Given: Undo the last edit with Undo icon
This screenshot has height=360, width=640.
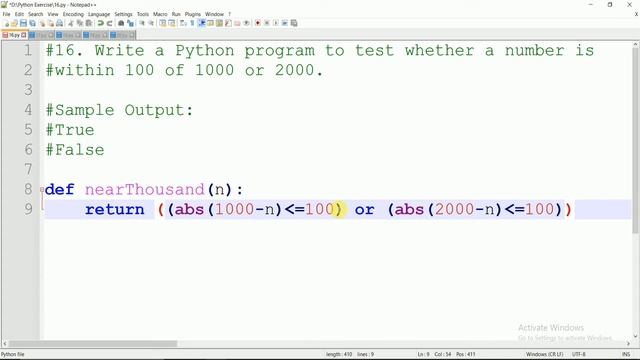Looking at the screenshot, I should tap(100, 23).
